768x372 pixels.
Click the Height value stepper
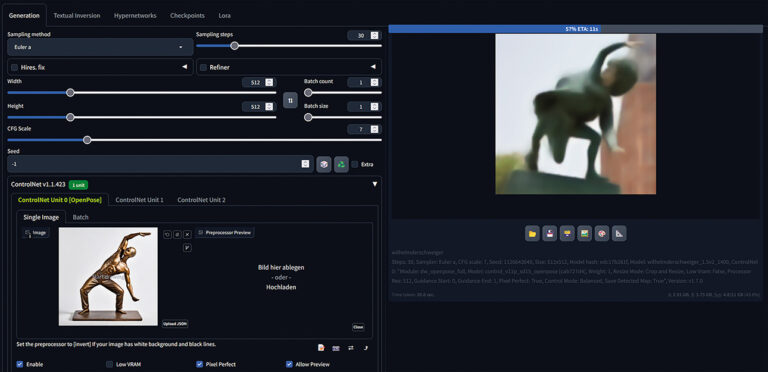[269, 107]
